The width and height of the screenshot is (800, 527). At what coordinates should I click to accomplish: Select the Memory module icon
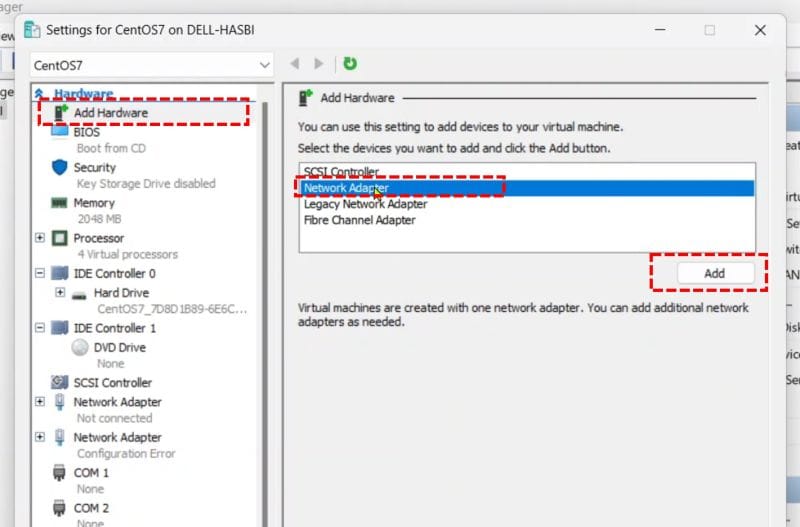(x=59, y=203)
